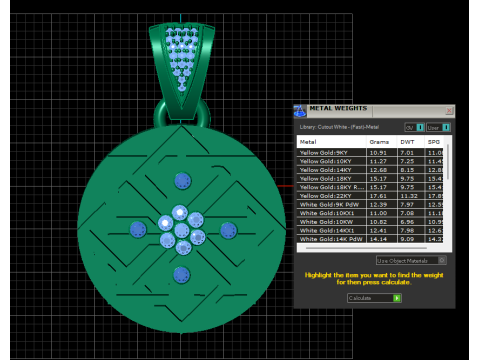Viewport: 480px width, 360px height.
Task: Click the DWT value '11.32'
Action: point(409,196)
